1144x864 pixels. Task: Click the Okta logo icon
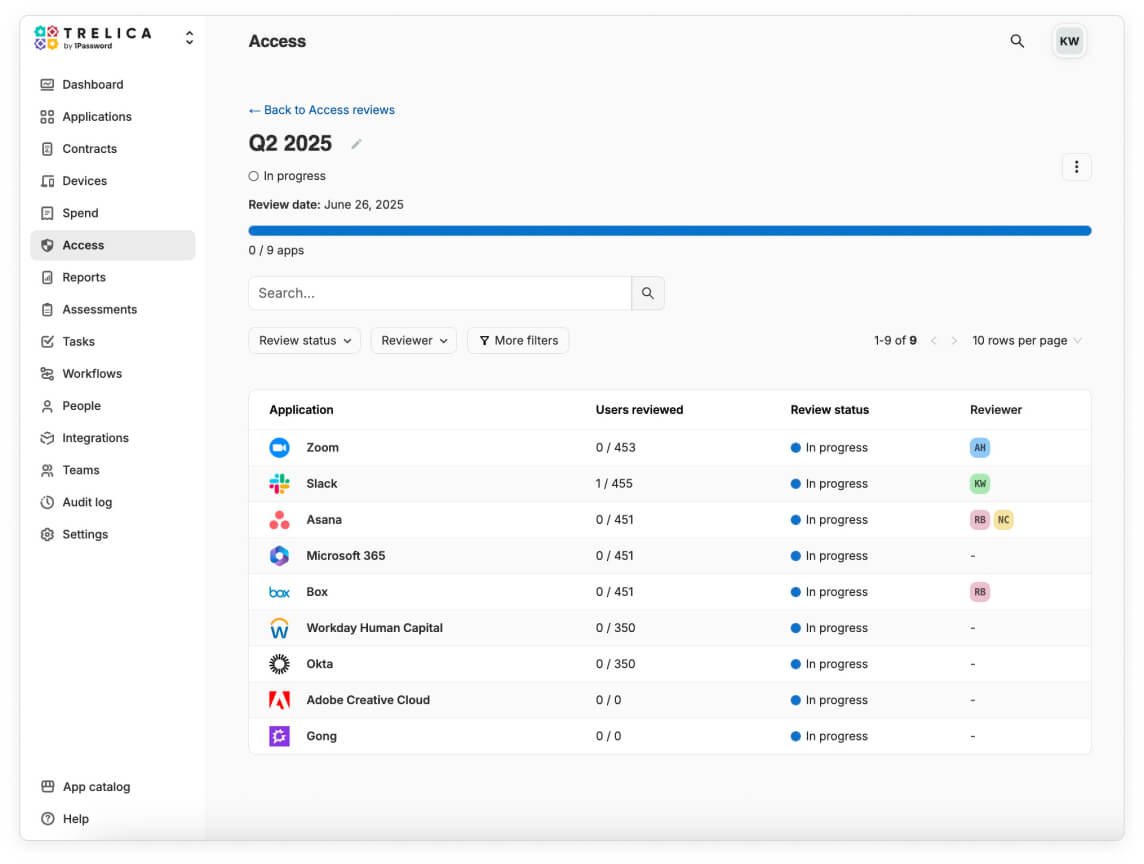(x=279, y=663)
